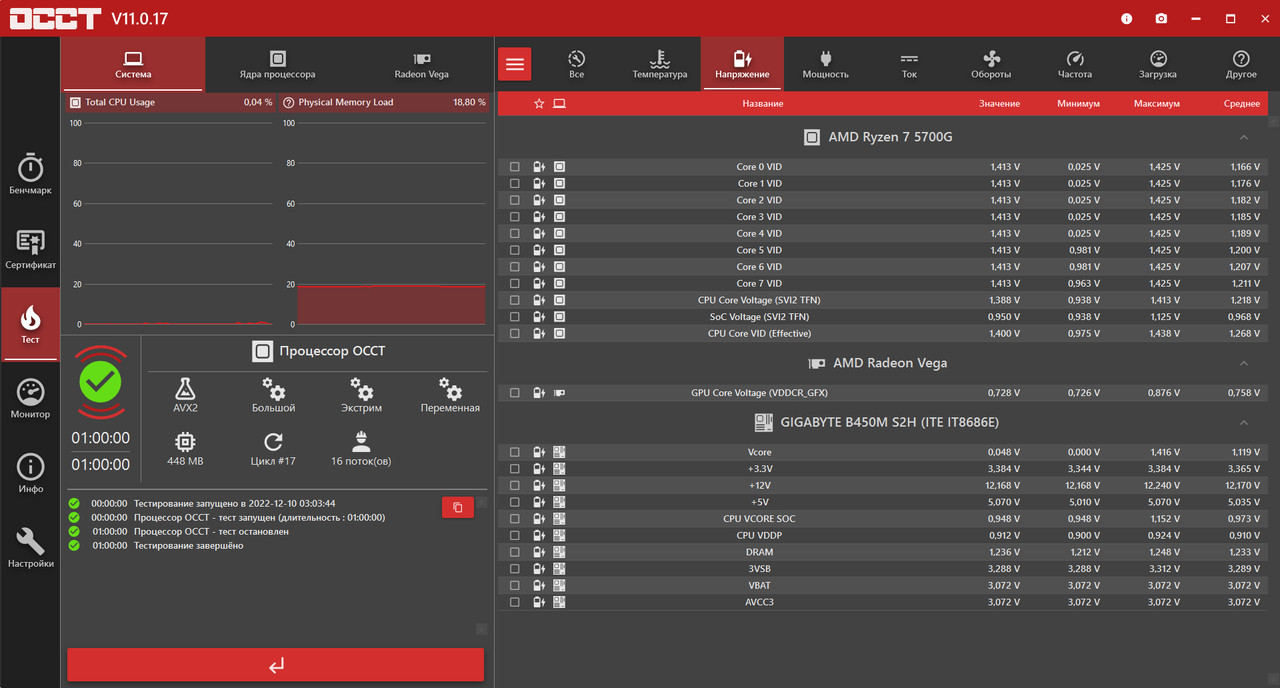The width and height of the screenshot is (1280, 688).
Task: Switch to the Radeon Vega tab
Action: (x=422, y=65)
